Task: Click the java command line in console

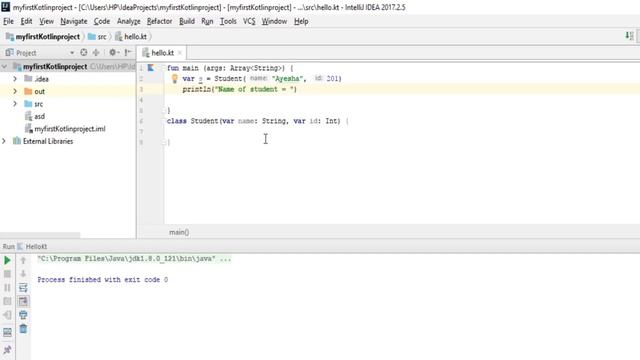Action: click(134, 259)
